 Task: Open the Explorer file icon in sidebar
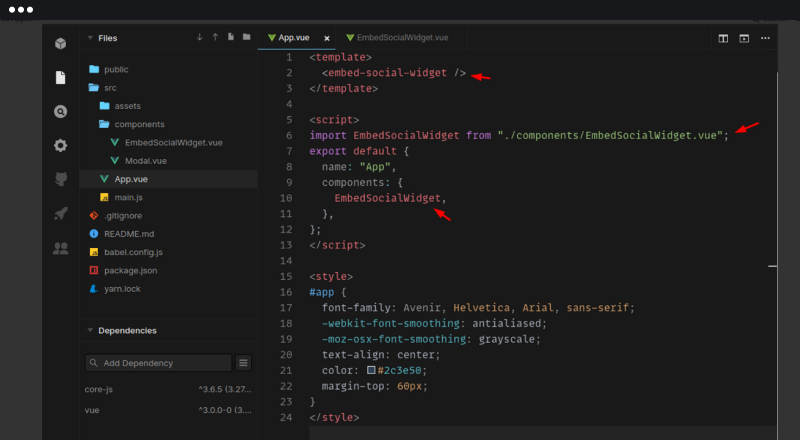(60, 78)
